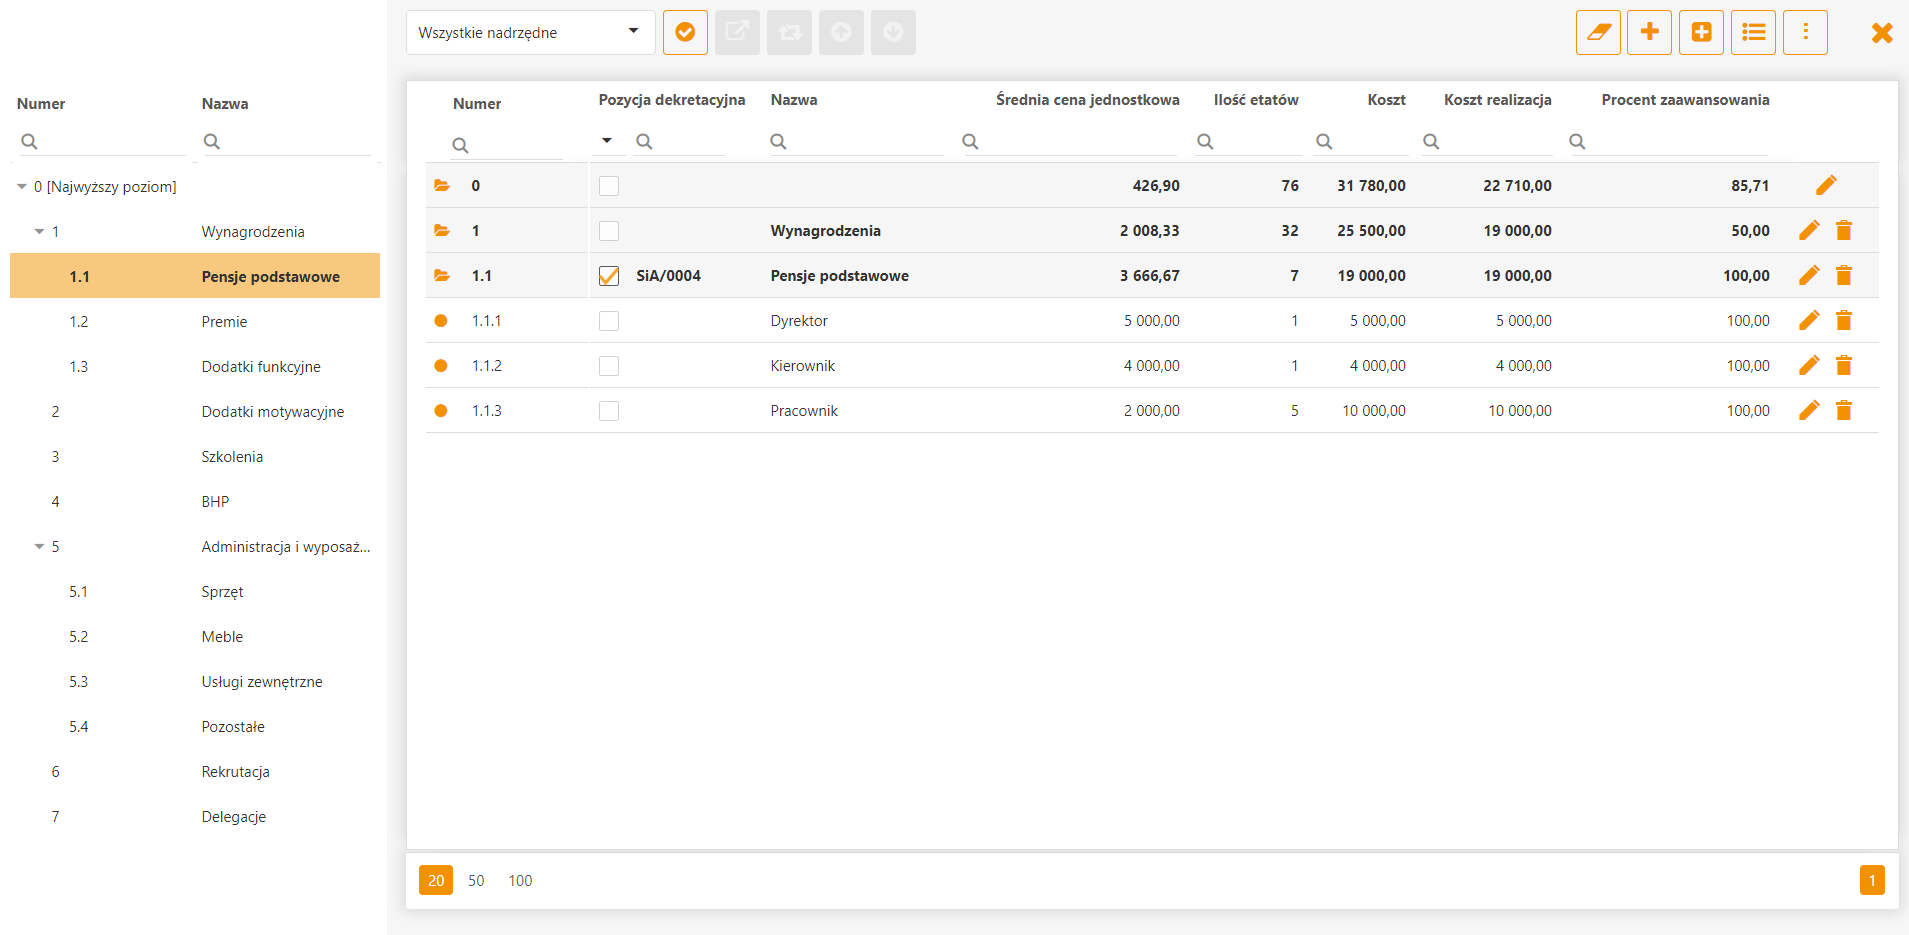Open Pozycja dekretacyjna filter dropdown arrow
The image size is (1909, 935).
click(606, 141)
